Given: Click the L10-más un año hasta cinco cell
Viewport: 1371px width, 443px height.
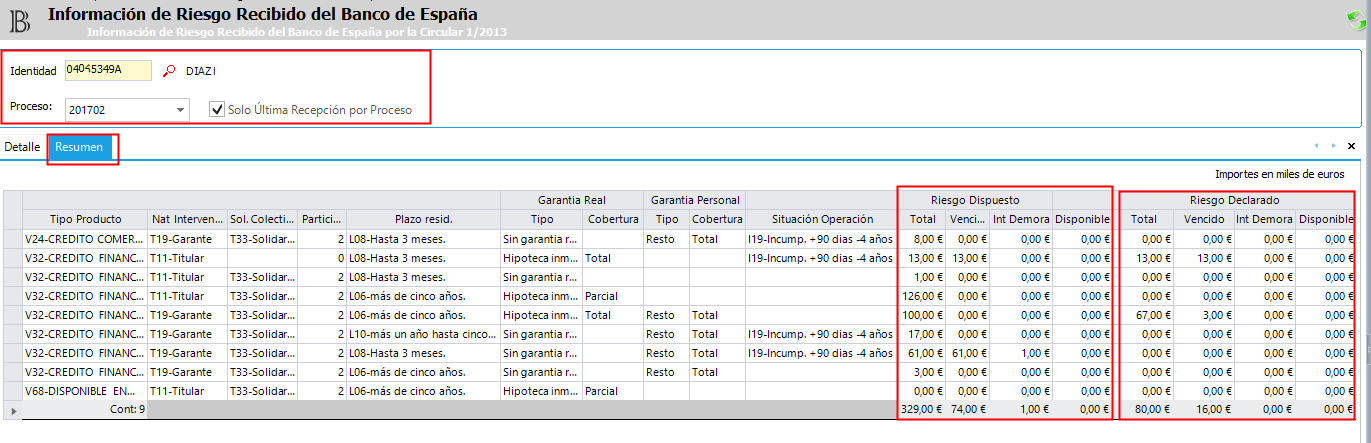Looking at the screenshot, I should [x=423, y=334].
